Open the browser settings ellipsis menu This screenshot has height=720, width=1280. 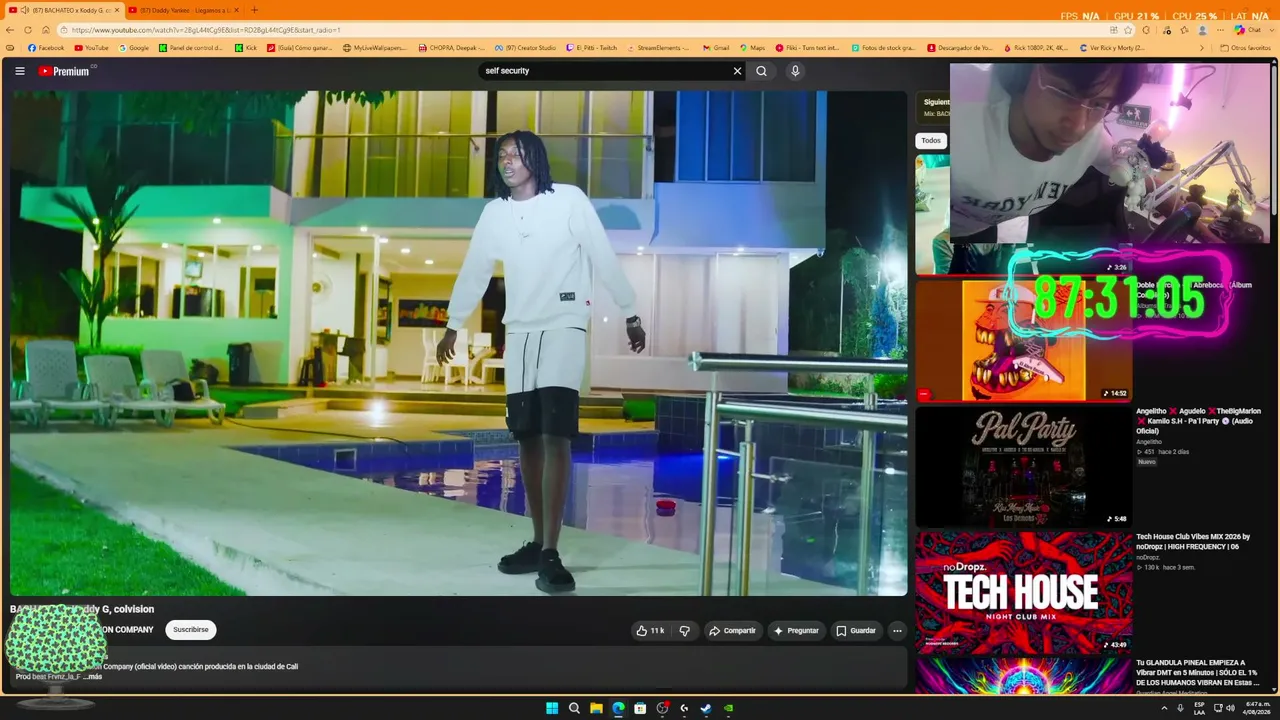point(1220,30)
